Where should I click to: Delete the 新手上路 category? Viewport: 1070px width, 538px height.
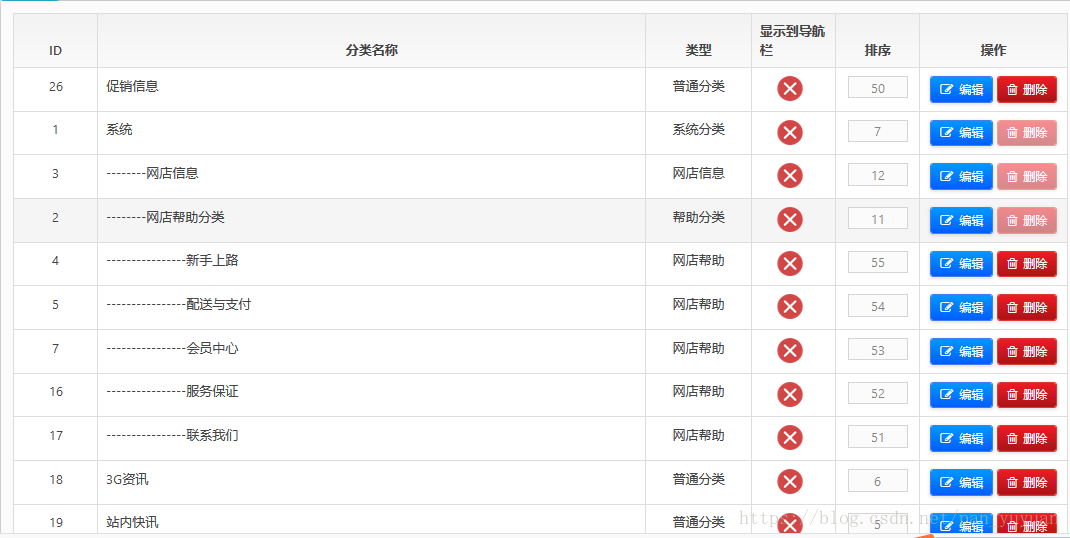1027,264
